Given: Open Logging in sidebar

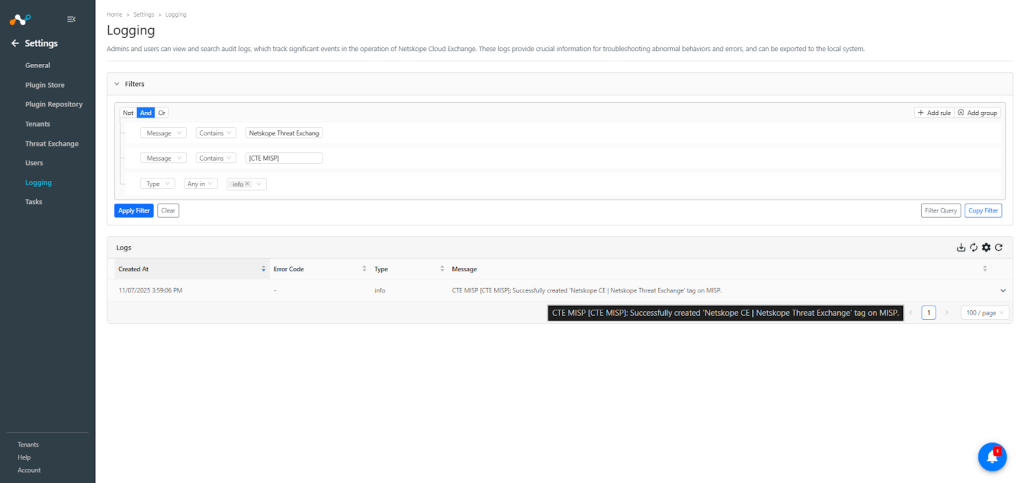Looking at the screenshot, I should (x=39, y=183).
